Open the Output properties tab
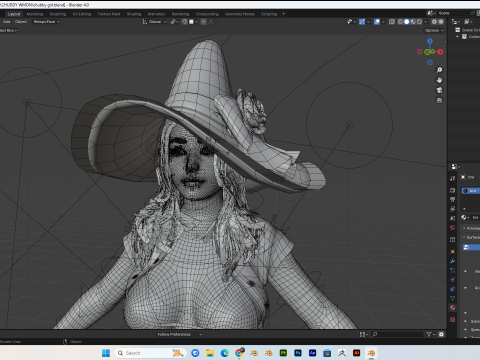 pyautogui.click(x=452, y=199)
